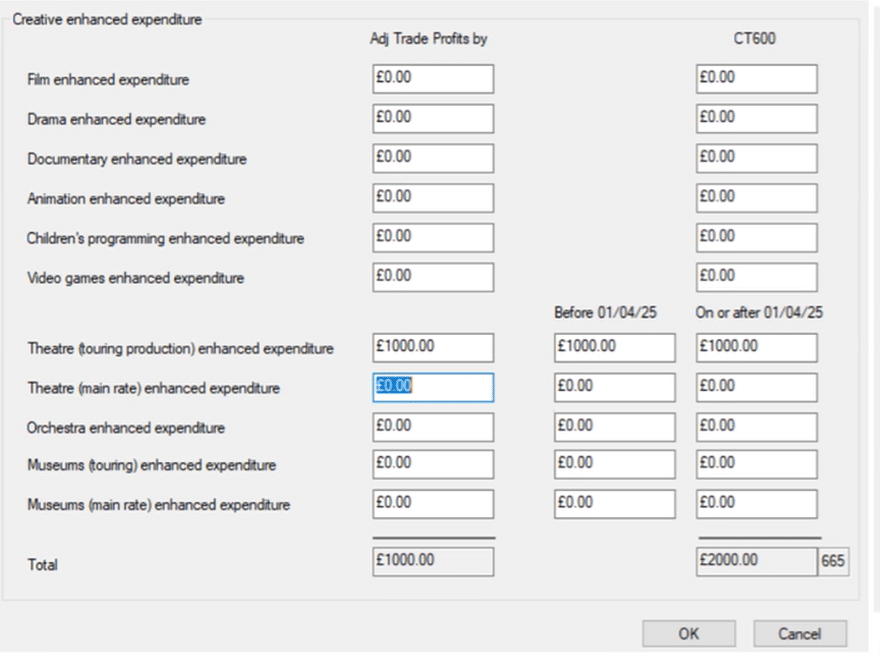Select Video games enhanced expenditure Adj Trade Profits field
The width and height of the screenshot is (880, 659).
(433, 277)
